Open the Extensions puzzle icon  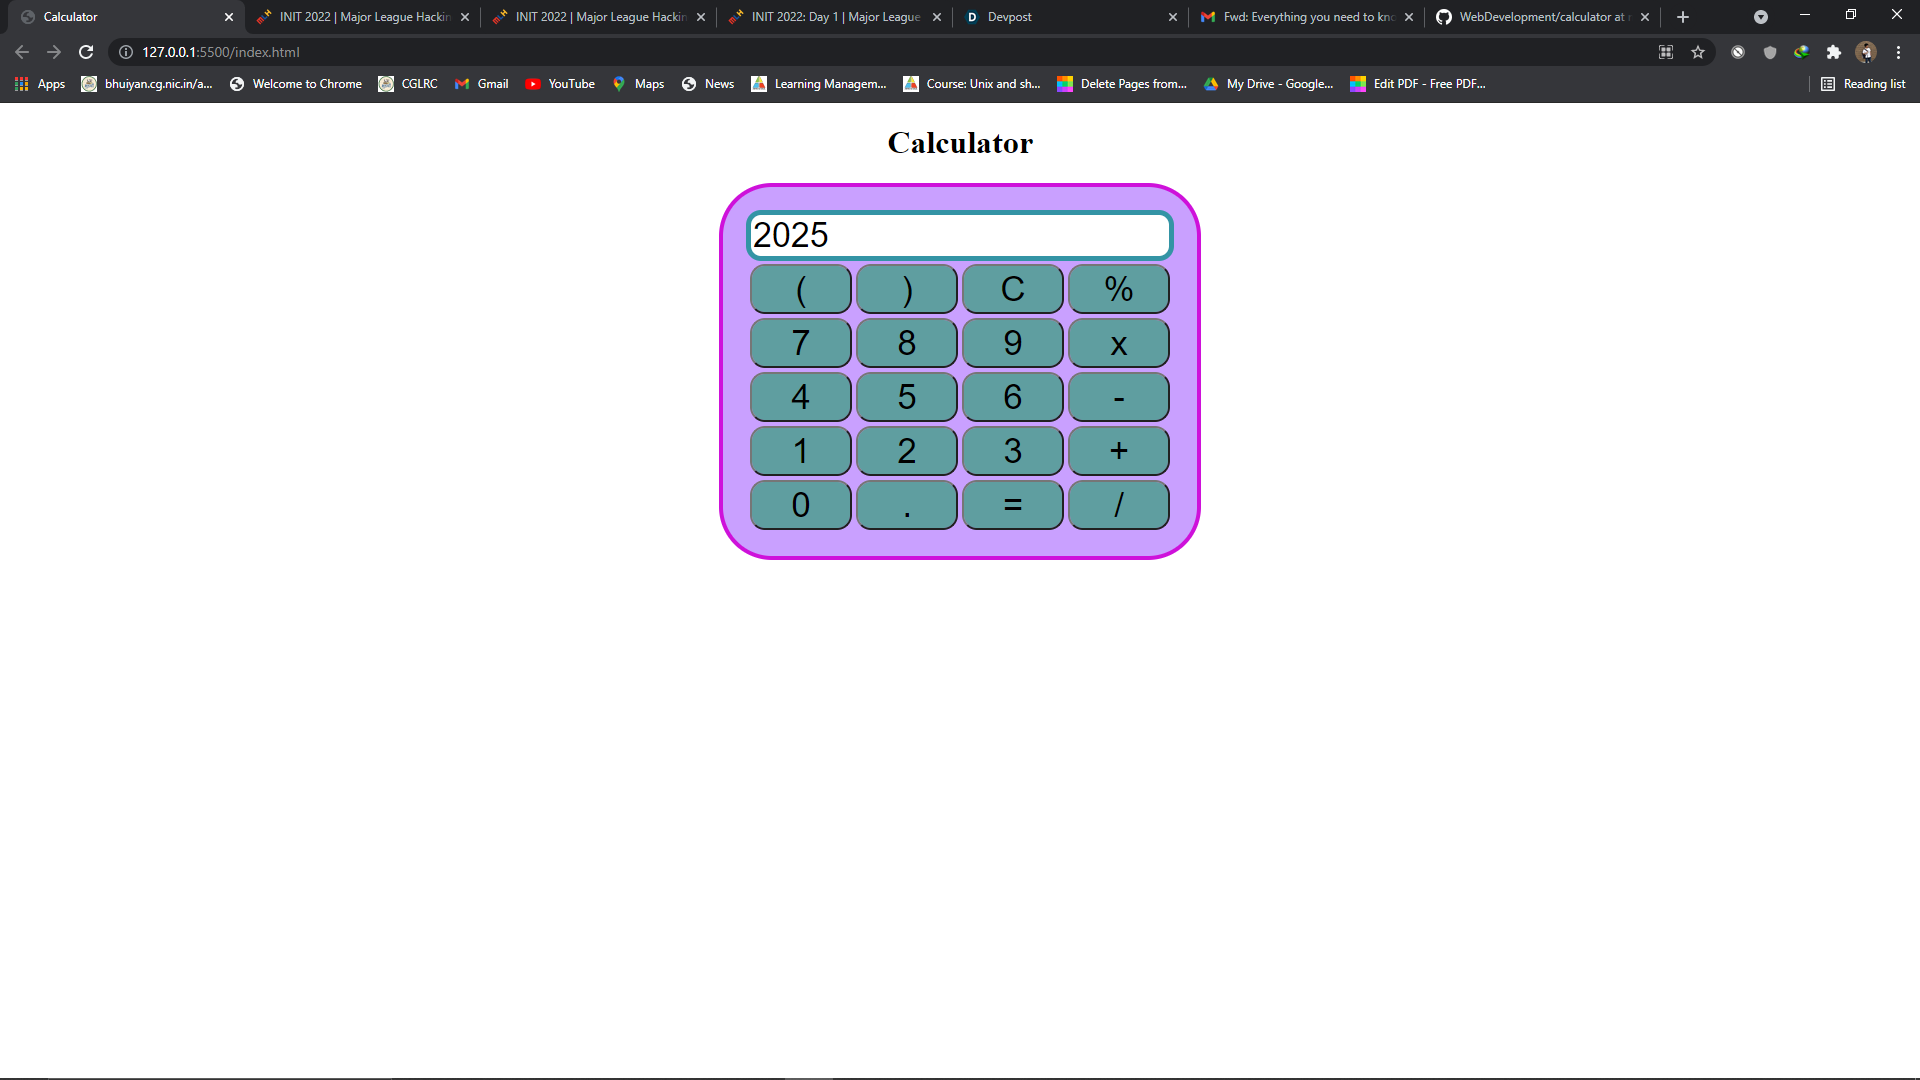tap(1833, 52)
